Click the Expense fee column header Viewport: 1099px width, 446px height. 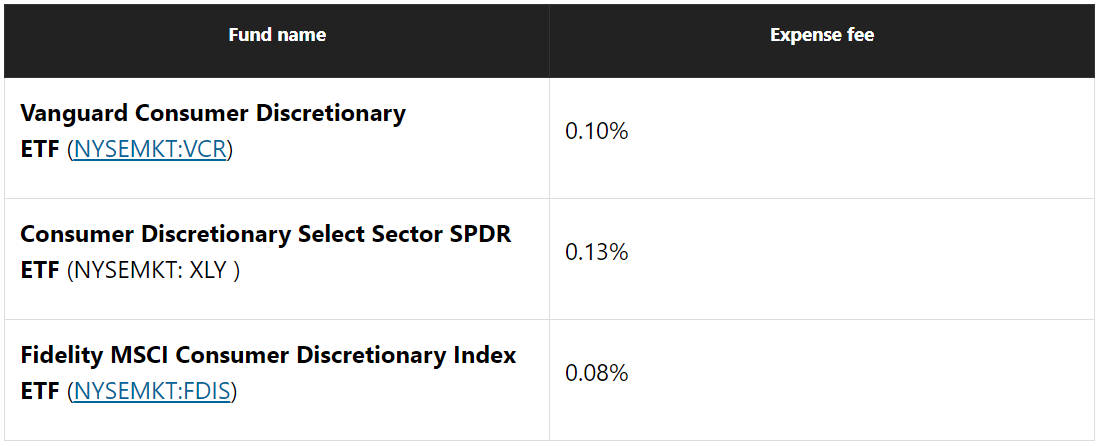tap(822, 35)
